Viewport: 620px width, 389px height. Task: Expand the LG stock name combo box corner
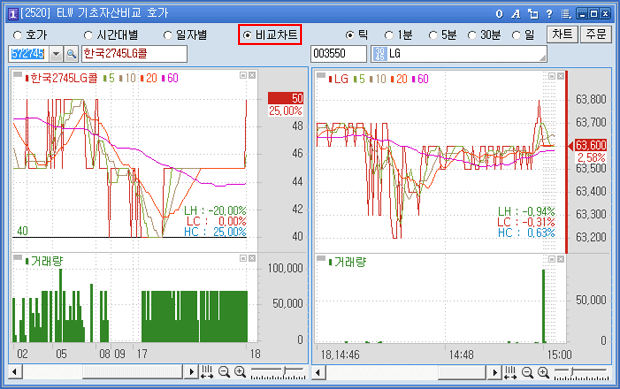point(543,58)
